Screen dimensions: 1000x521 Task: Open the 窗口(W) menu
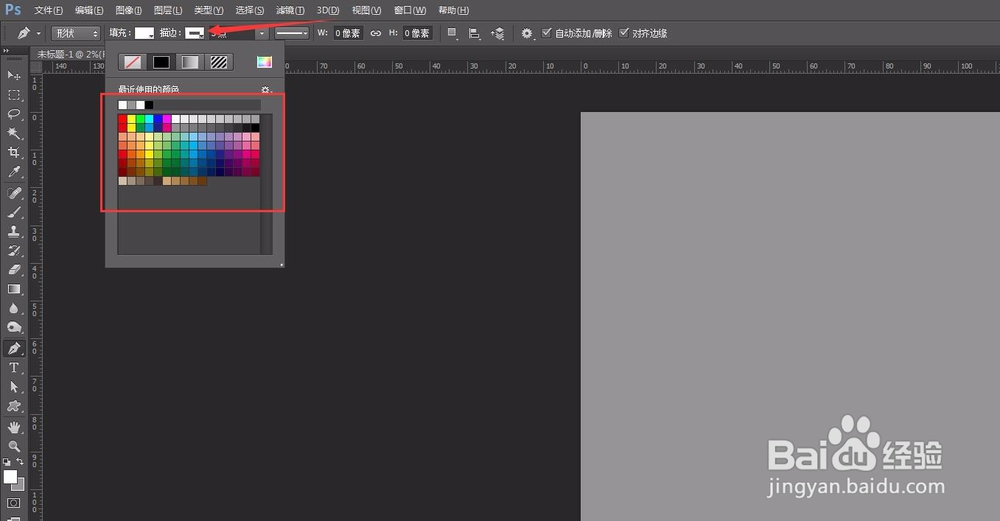[x=409, y=10]
